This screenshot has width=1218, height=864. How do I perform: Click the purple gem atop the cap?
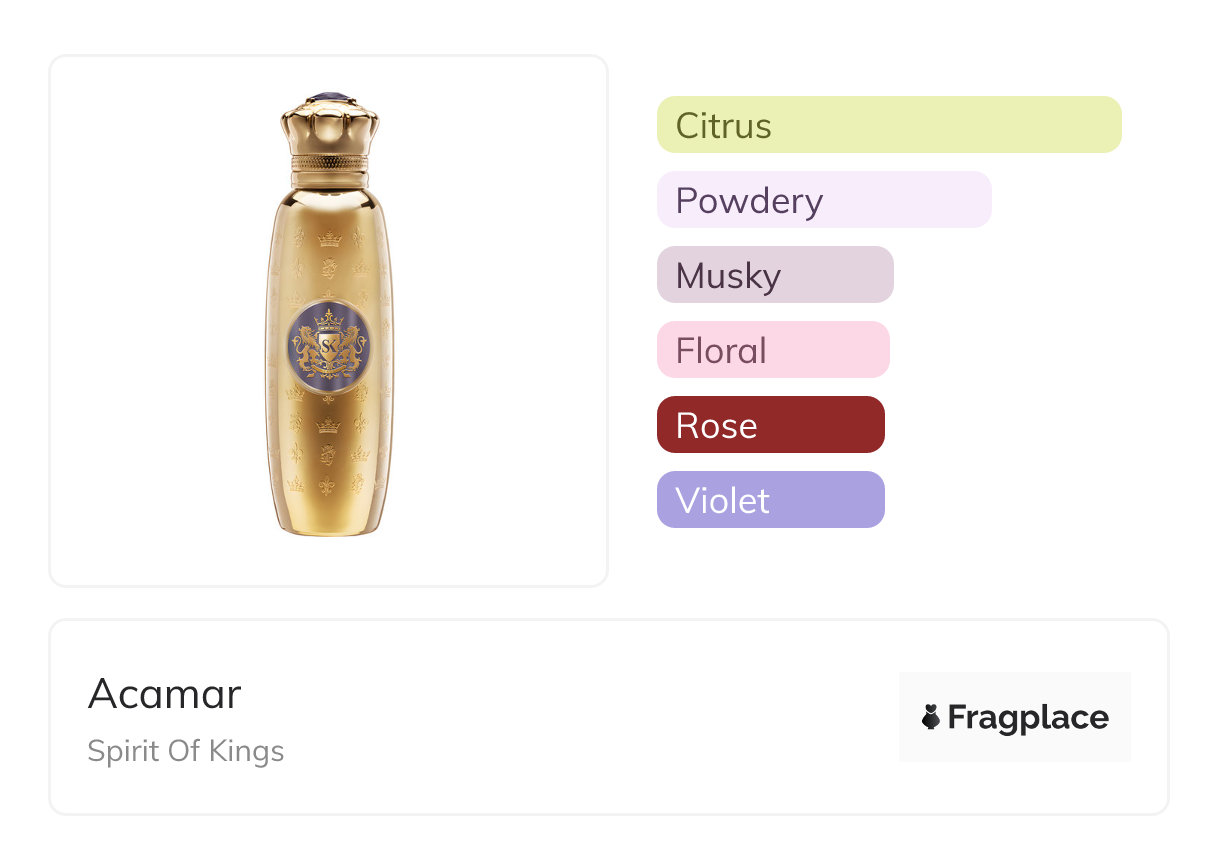[329, 97]
